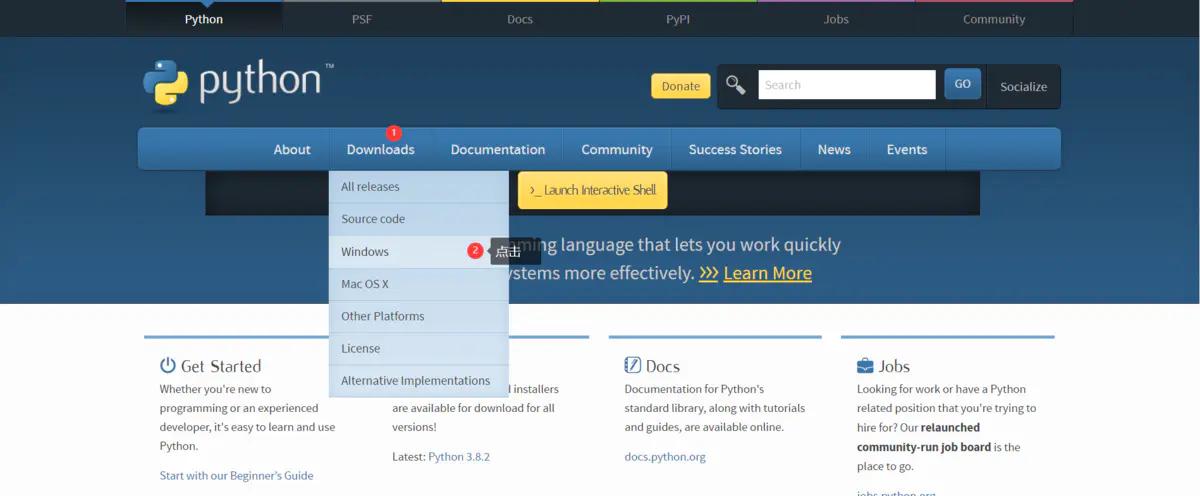Viewport: 1200px width, 496px height.
Task: Click the Python logo
Action: click(x=238, y=83)
